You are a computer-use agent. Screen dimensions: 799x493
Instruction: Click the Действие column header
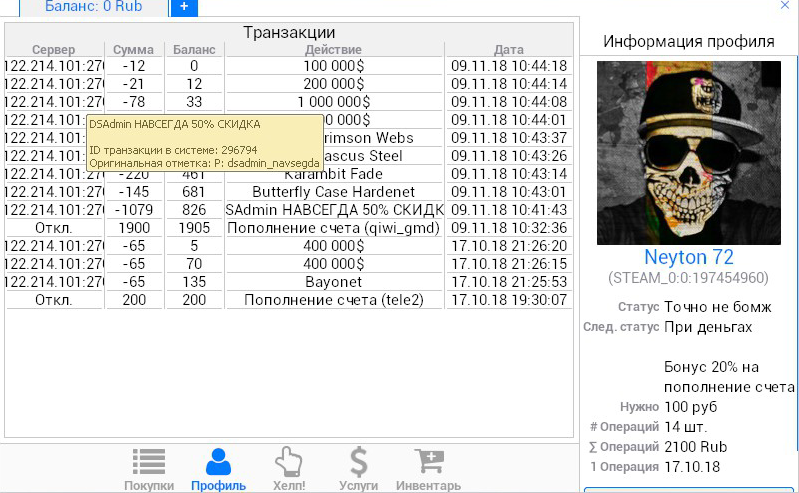pos(334,50)
